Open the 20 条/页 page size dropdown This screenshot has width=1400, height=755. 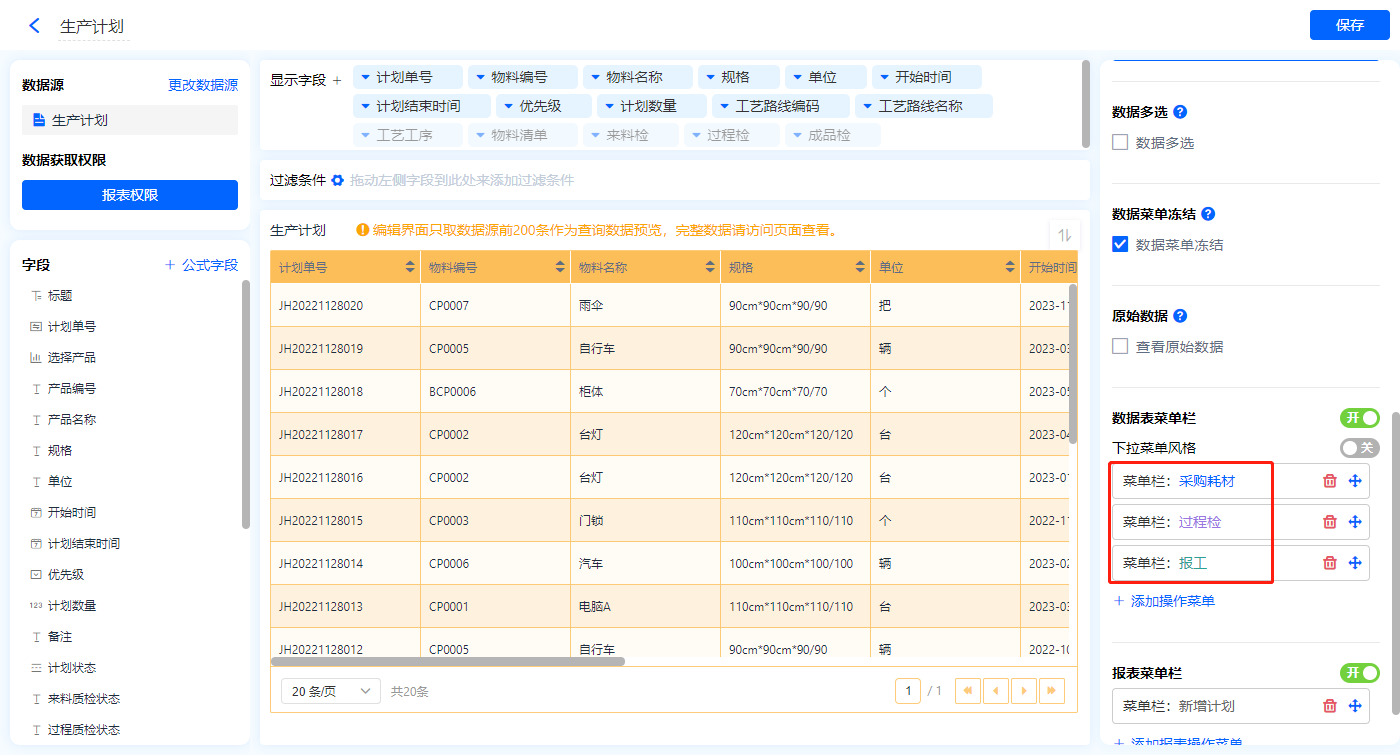point(330,691)
